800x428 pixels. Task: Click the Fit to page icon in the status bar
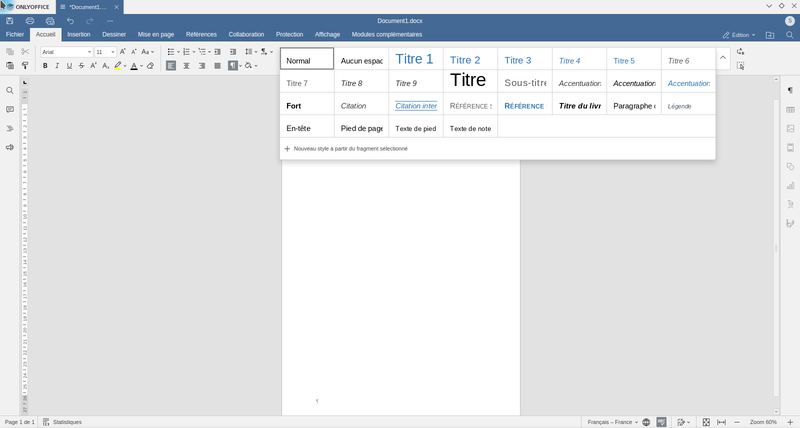tap(706, 422)
